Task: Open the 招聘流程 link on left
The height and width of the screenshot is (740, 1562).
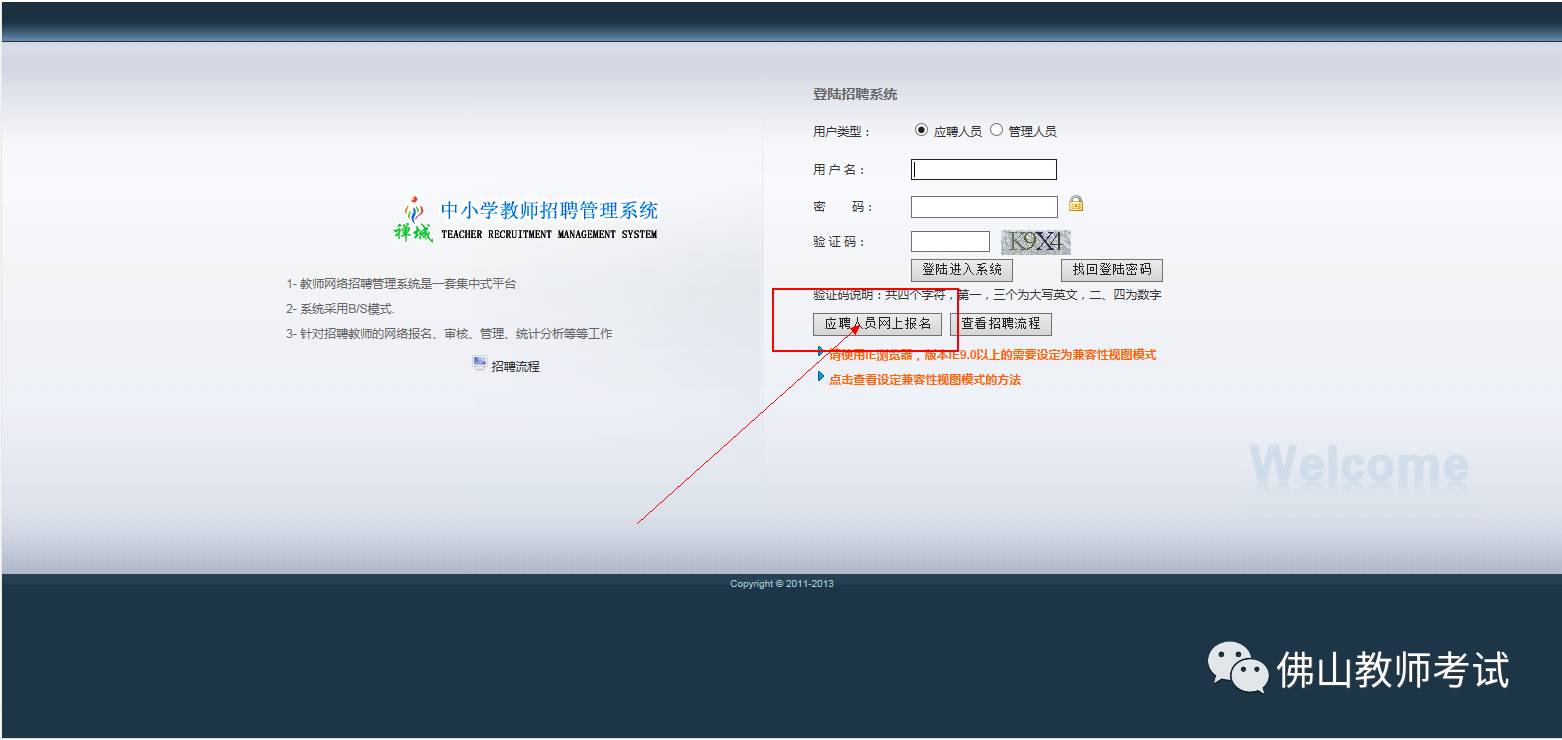Action: [x=515, y=367]
